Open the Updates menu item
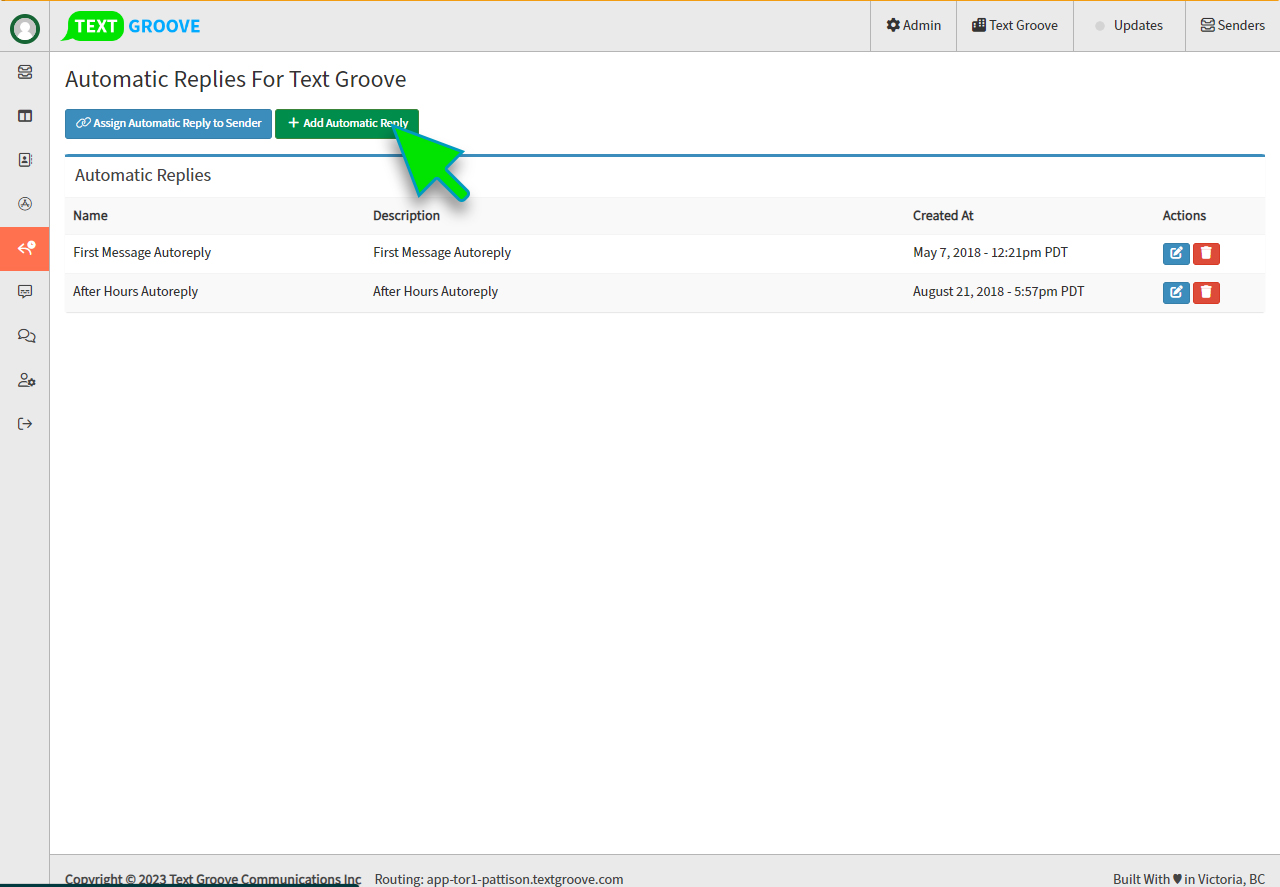 click(x=1129, y=26)
